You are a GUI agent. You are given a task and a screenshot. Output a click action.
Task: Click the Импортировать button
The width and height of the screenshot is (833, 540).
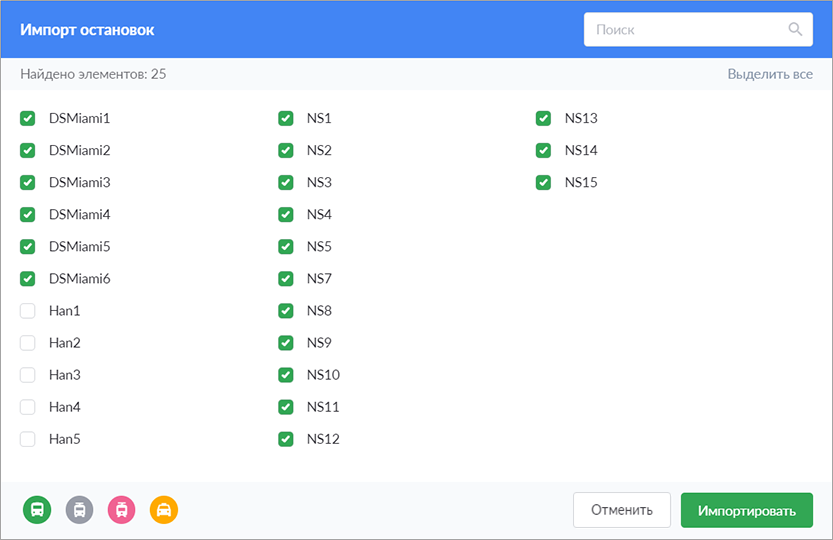tap(746, 510)
